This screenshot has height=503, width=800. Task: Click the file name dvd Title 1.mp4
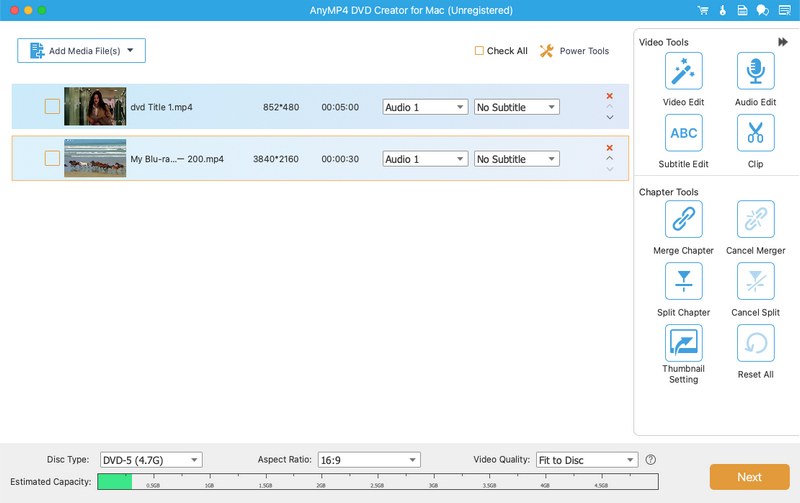click(161, 107)
